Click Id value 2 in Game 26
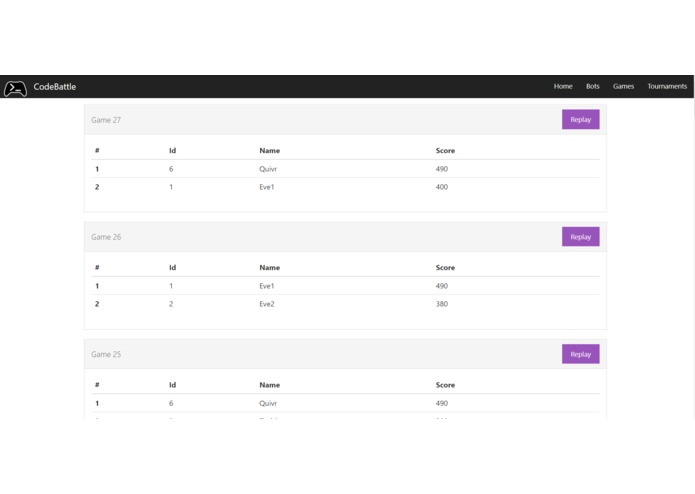The image size is (695, 494). (x=171, y=304)
